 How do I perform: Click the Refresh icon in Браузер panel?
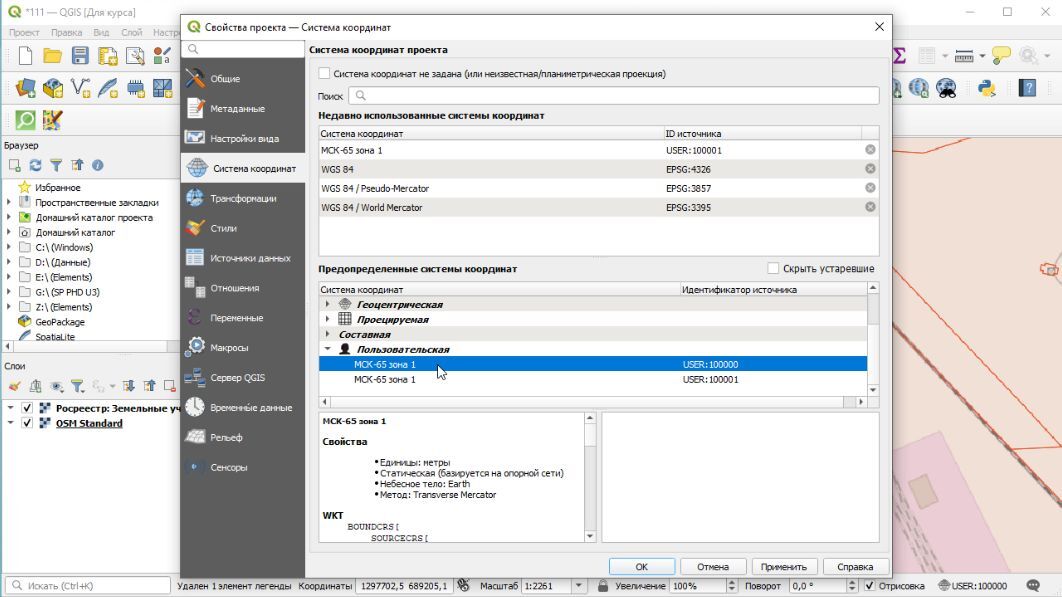35,165
